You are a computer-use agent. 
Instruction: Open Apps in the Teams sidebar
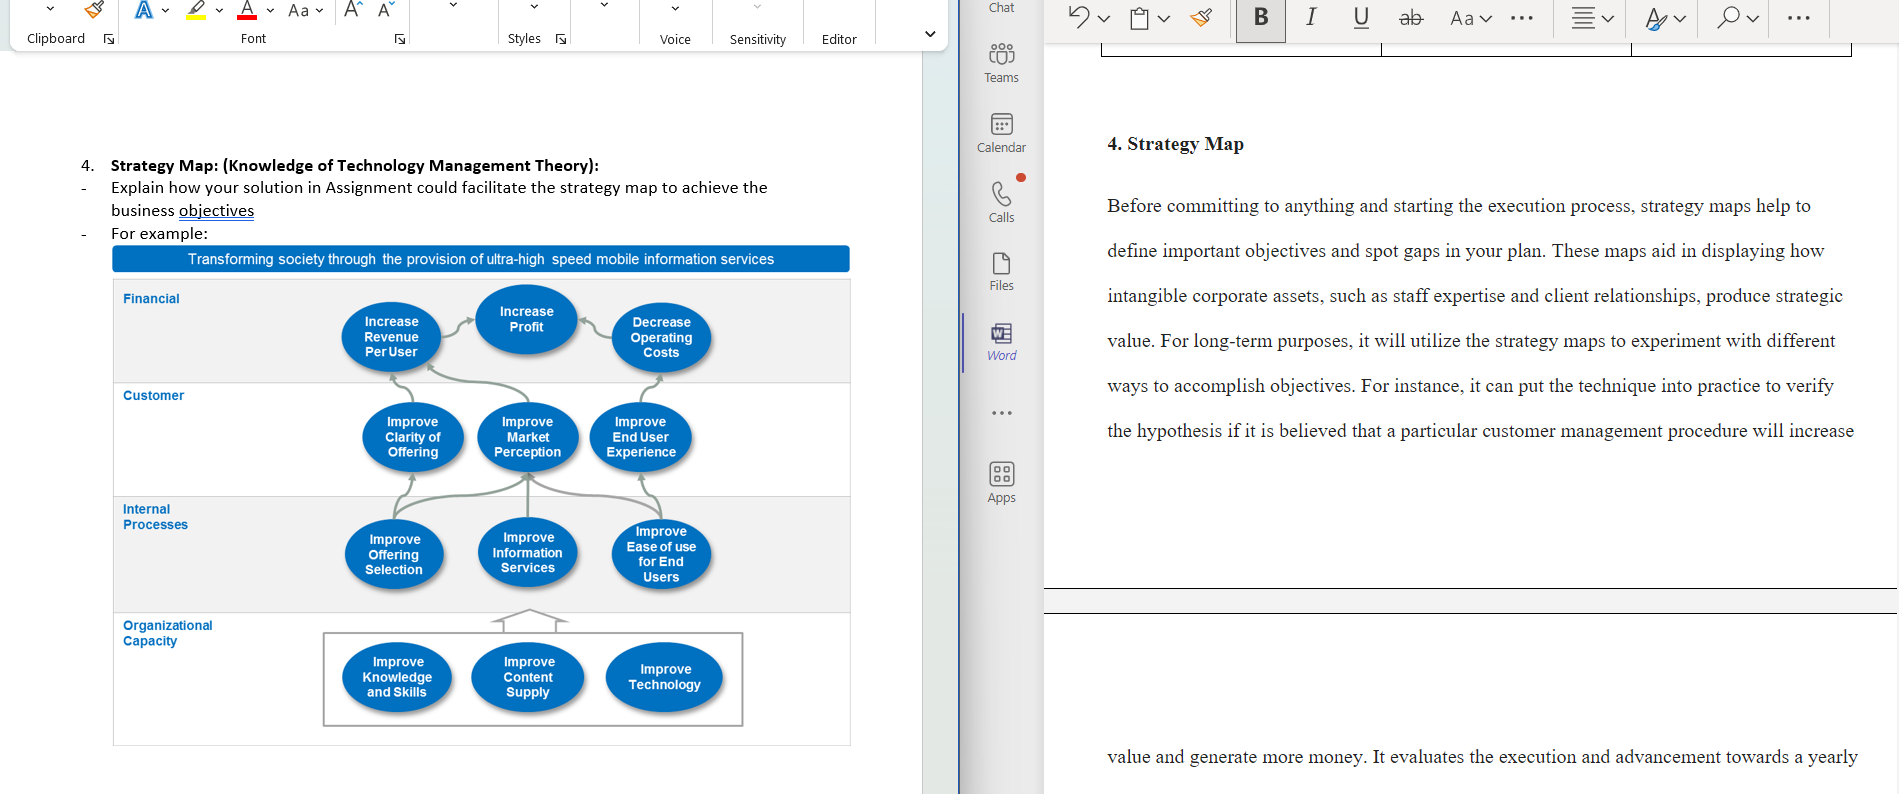click(x=1001, y=482)
